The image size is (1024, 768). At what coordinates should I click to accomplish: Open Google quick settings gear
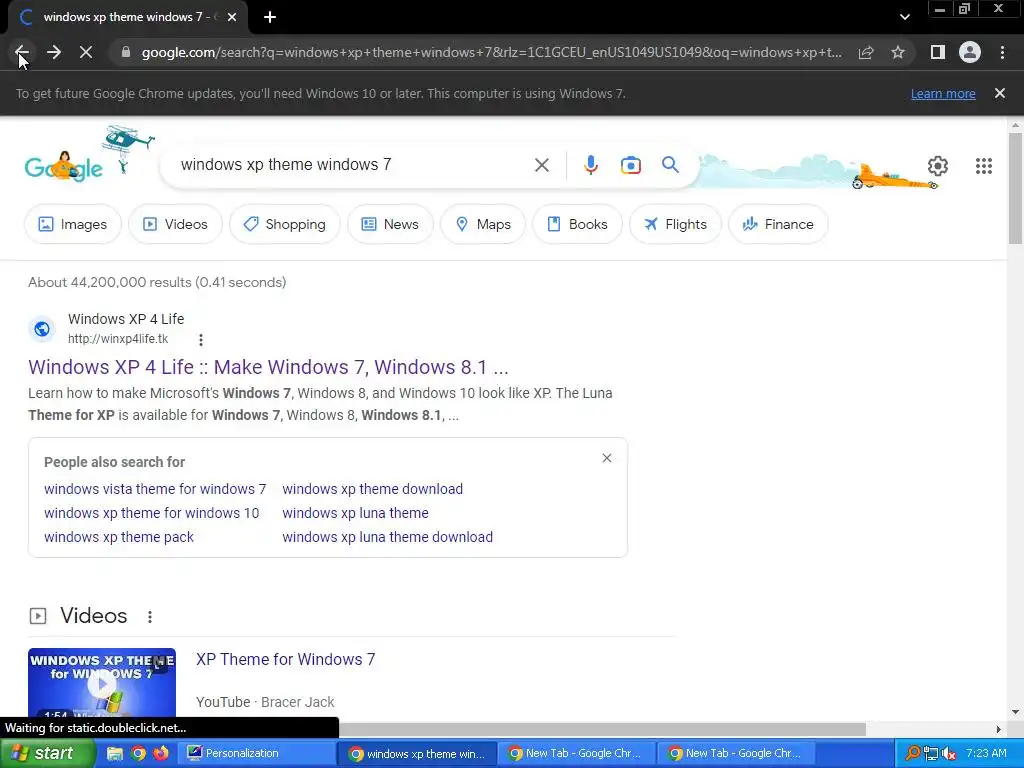(x=938, y=166)
